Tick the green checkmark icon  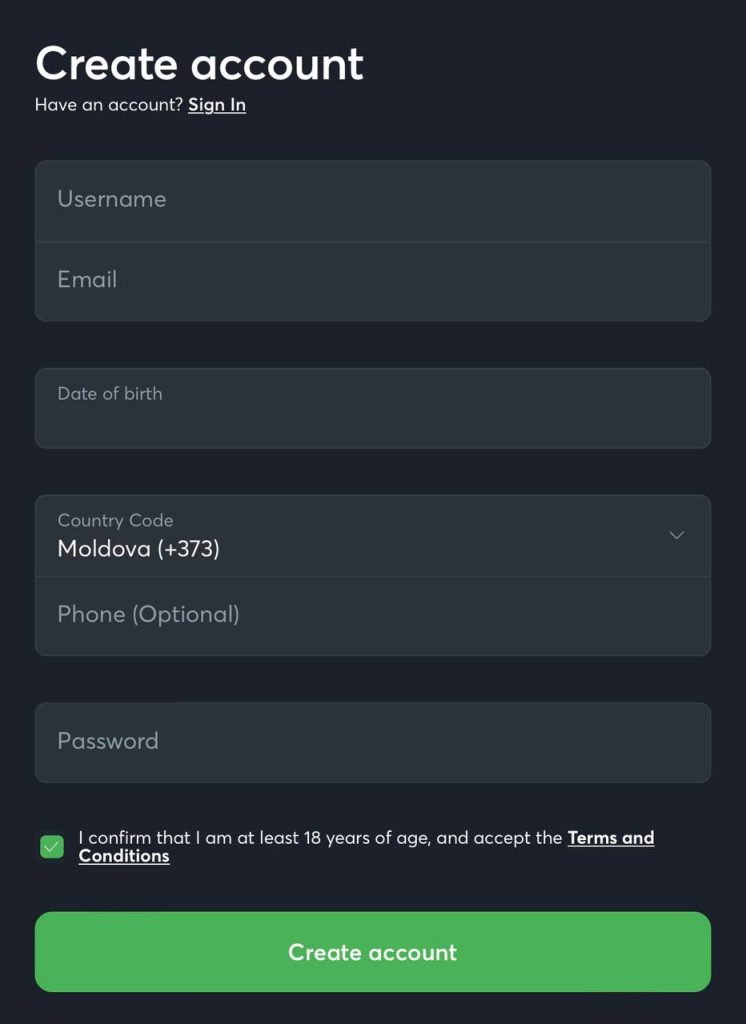[52, 847]
